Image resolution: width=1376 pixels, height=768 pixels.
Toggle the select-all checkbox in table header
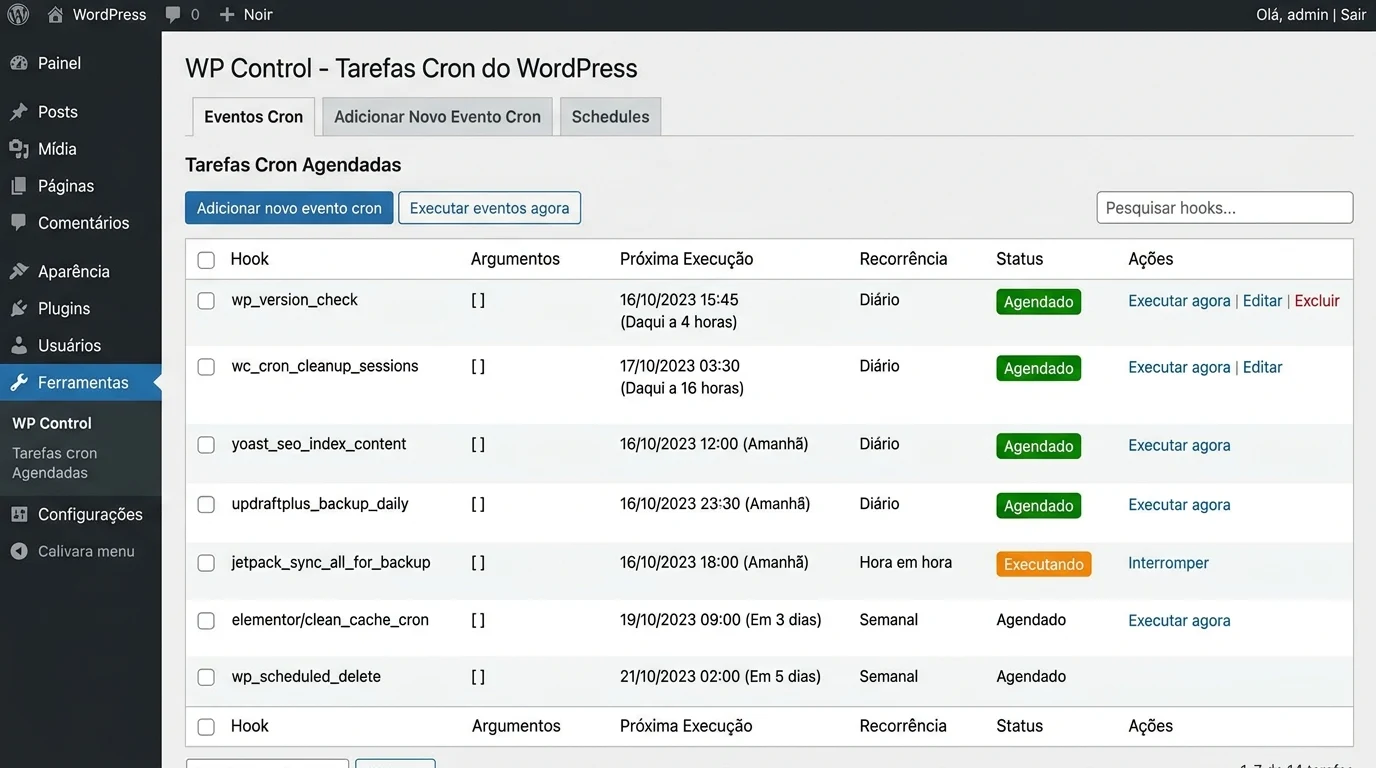click(206, 260)
